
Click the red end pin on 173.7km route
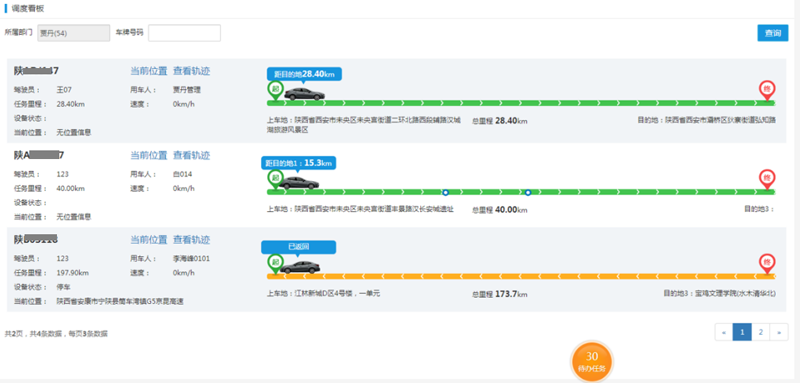point(766,263)
